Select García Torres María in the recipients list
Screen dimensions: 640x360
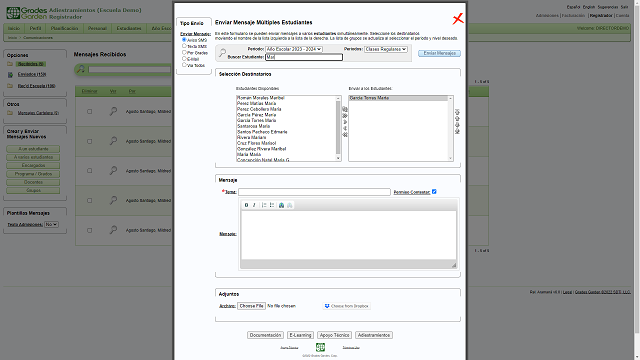click(398, 98)
